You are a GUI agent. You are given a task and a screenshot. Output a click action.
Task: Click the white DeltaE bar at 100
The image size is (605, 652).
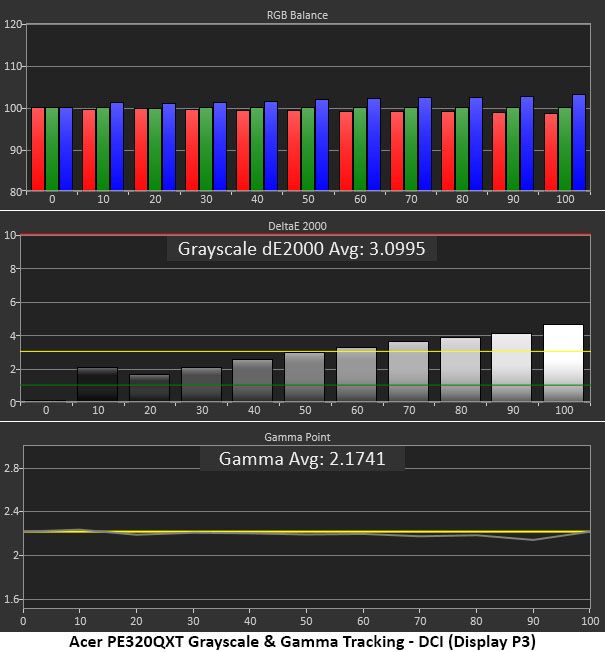pyautogui.click(x=563, y=363)
